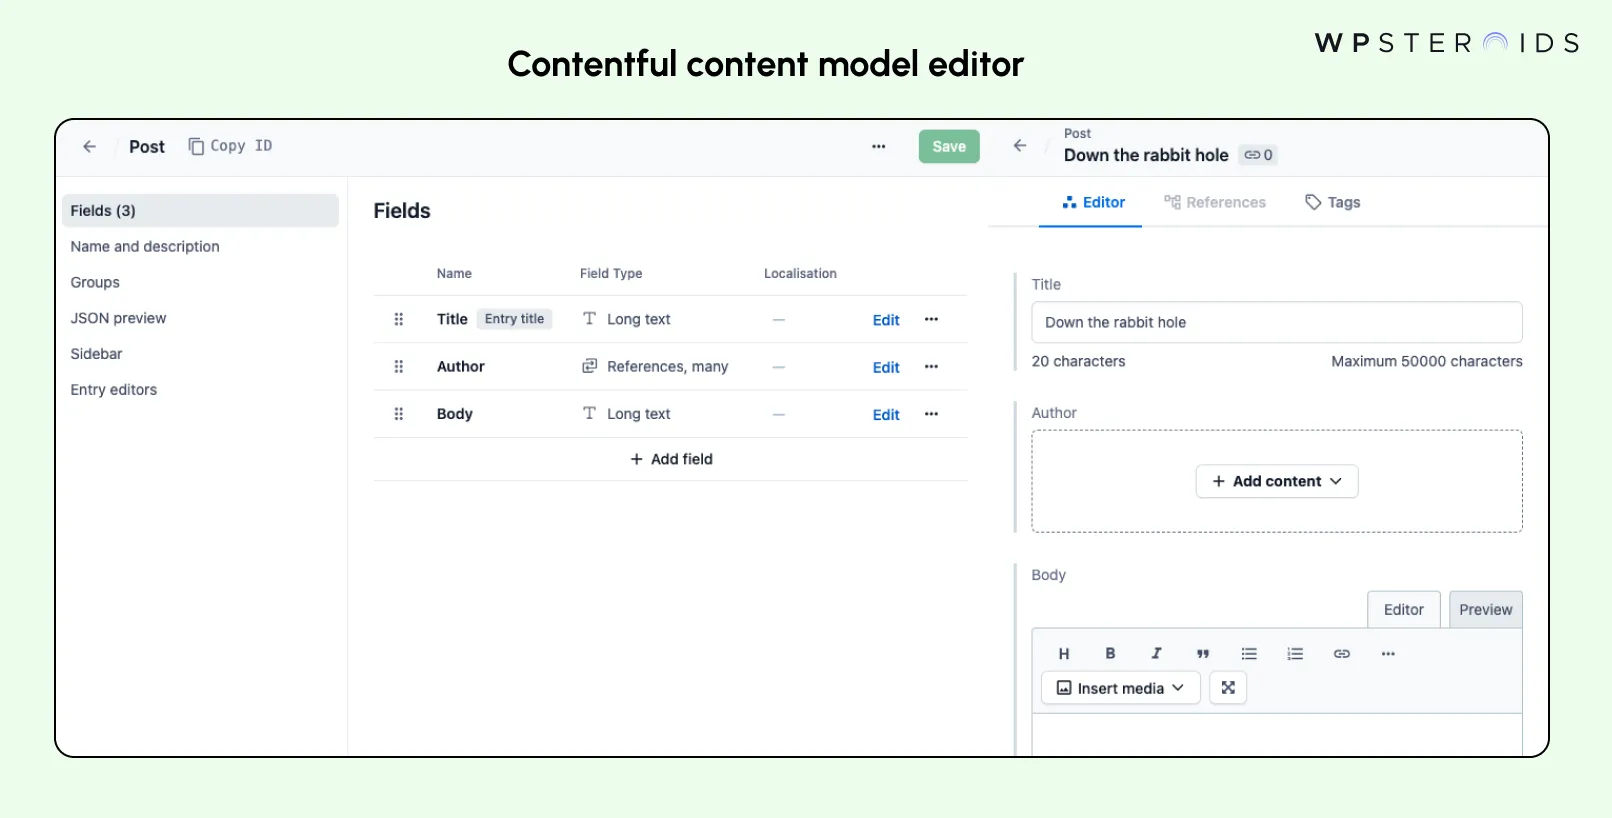Expand Body editor to fullscreen
Screen dimensions: 1612x818
tap(1228, 688)
